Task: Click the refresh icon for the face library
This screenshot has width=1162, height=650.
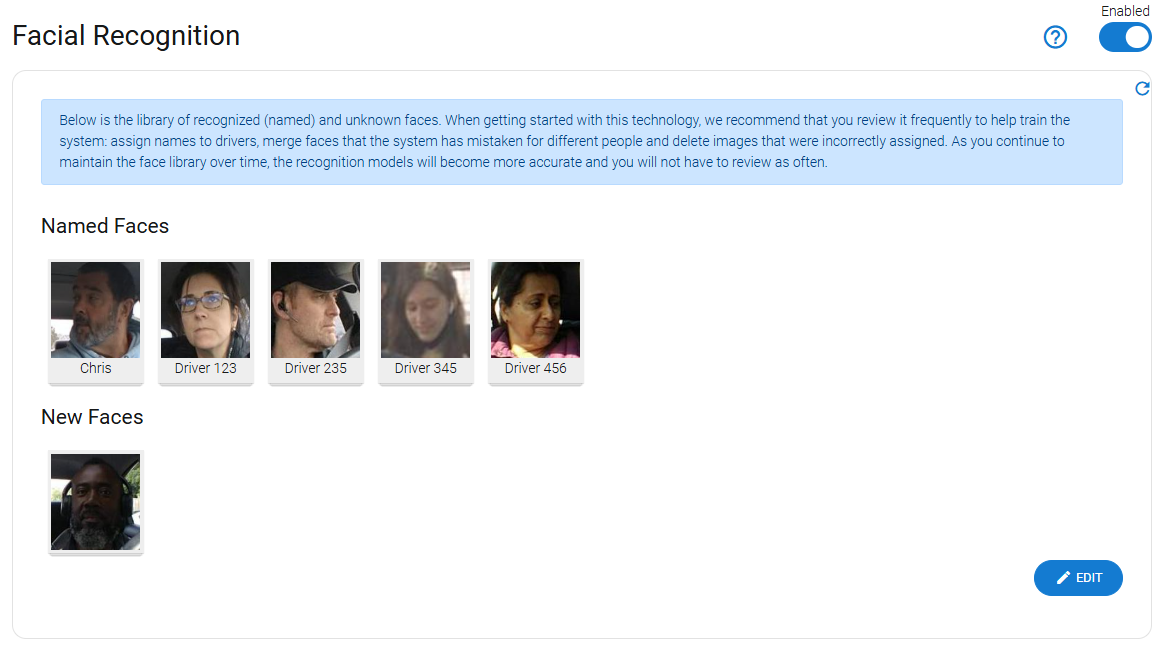Action: coord(1142,89)
